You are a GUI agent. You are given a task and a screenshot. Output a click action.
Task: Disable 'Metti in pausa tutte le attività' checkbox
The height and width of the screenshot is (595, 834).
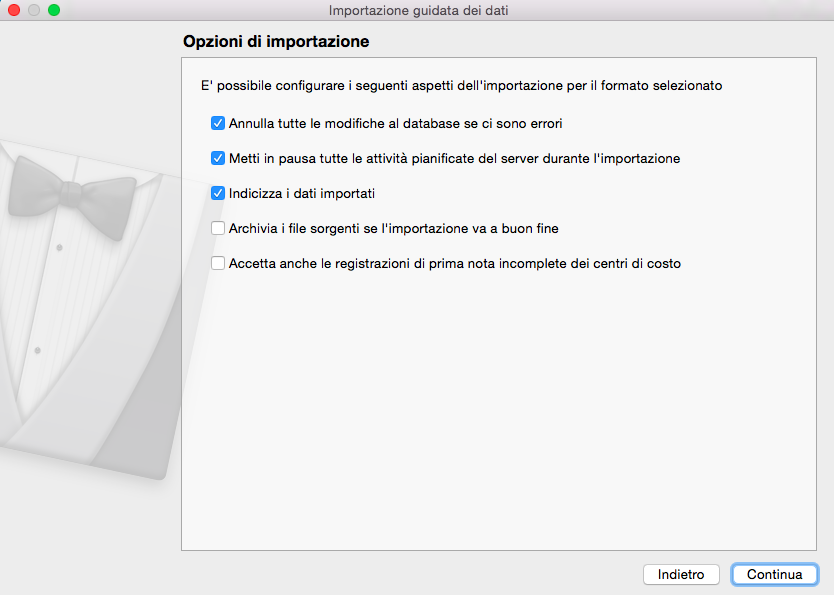coord(218,158)
